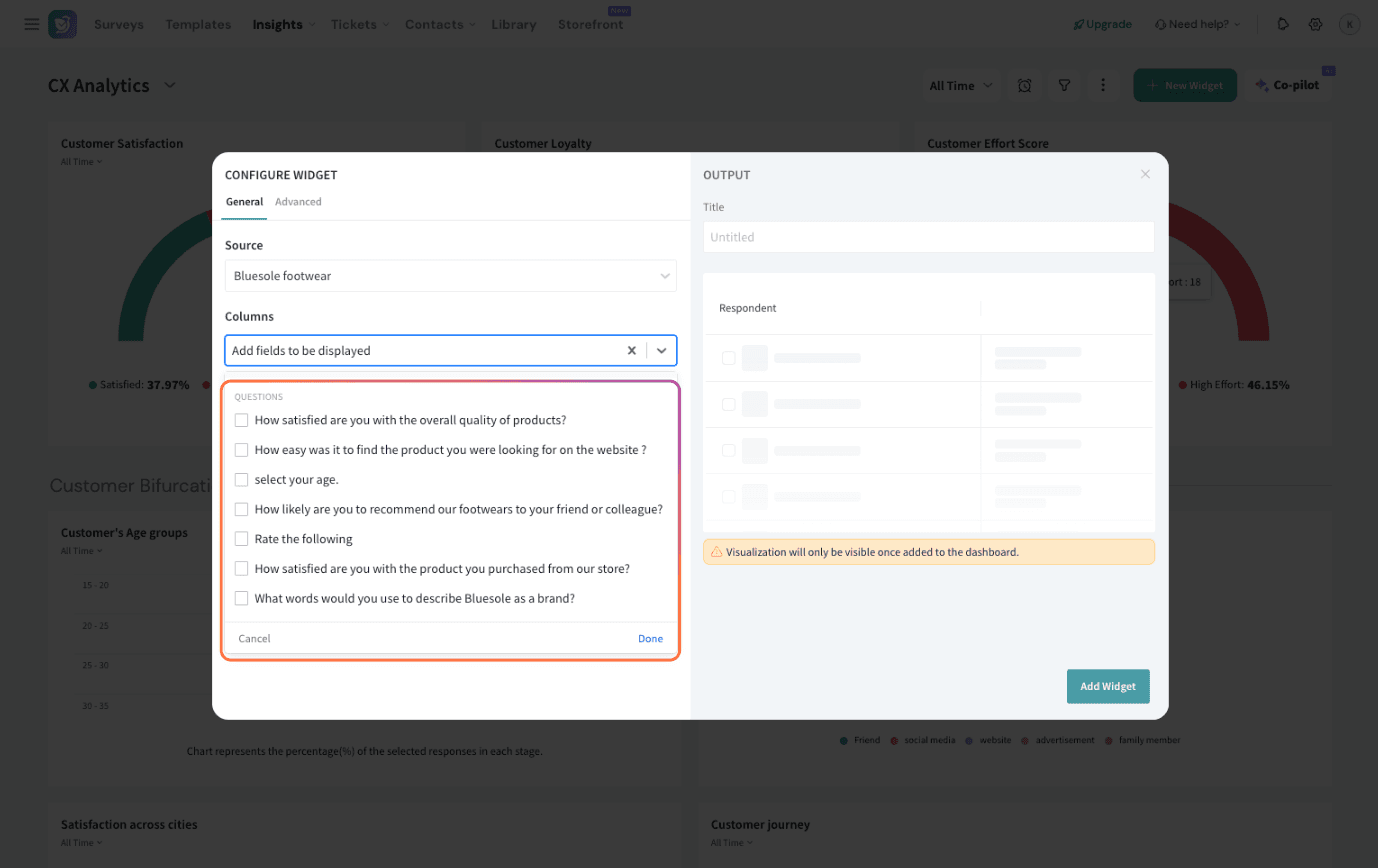Collapse the Columns dropdown chevron
Screen dimensions: 1378x868
[662, 351]
